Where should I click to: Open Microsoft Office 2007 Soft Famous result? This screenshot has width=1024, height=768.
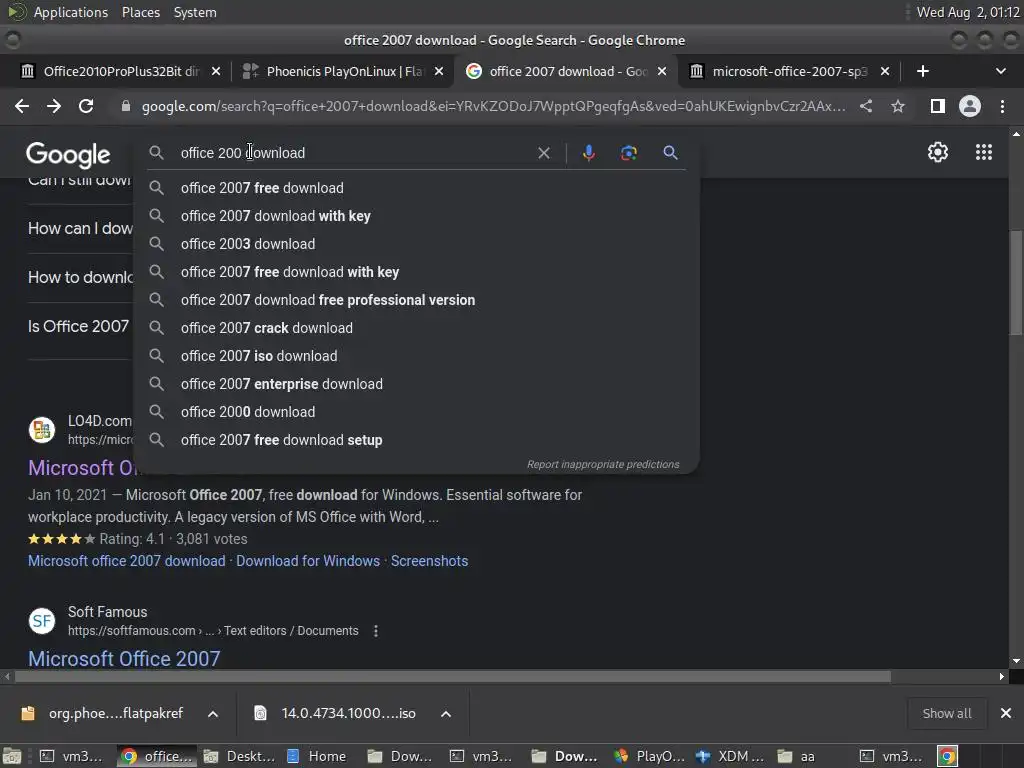[124, 658]
